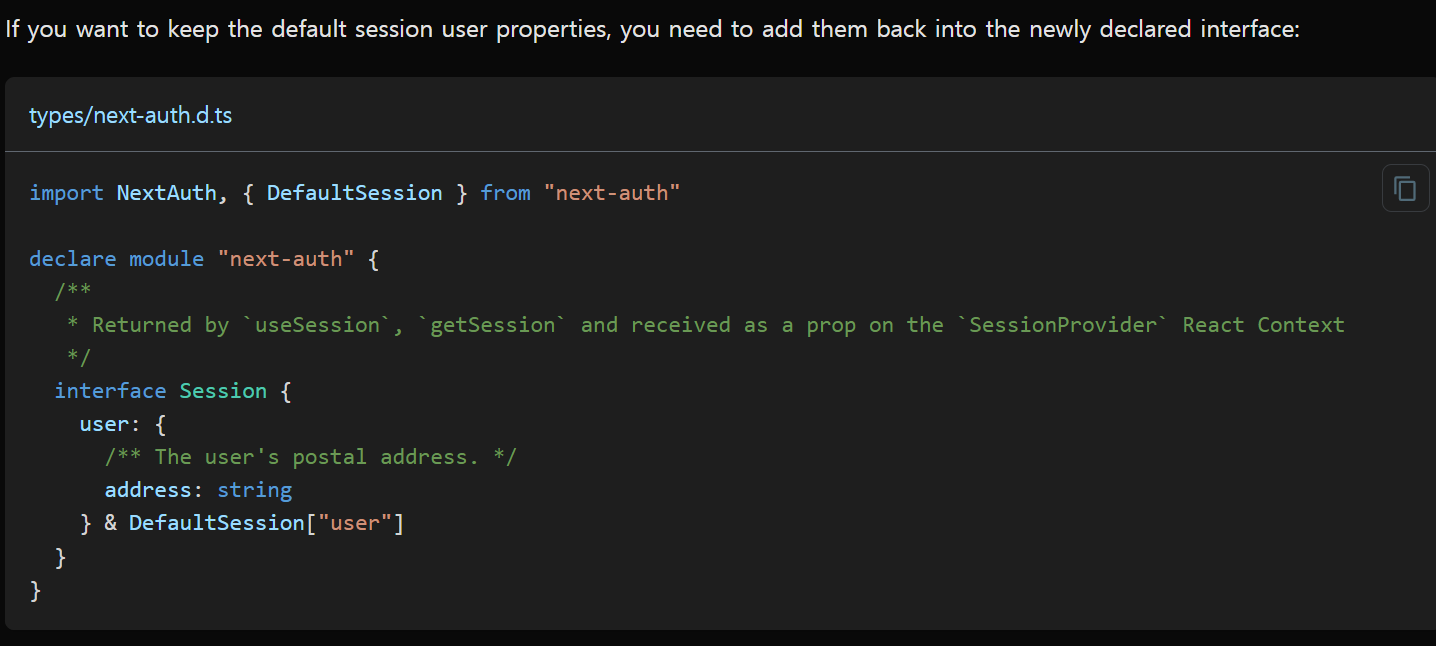The image size is (1436, 646).
Task: Click the user property key
Action: coord(104,424)
